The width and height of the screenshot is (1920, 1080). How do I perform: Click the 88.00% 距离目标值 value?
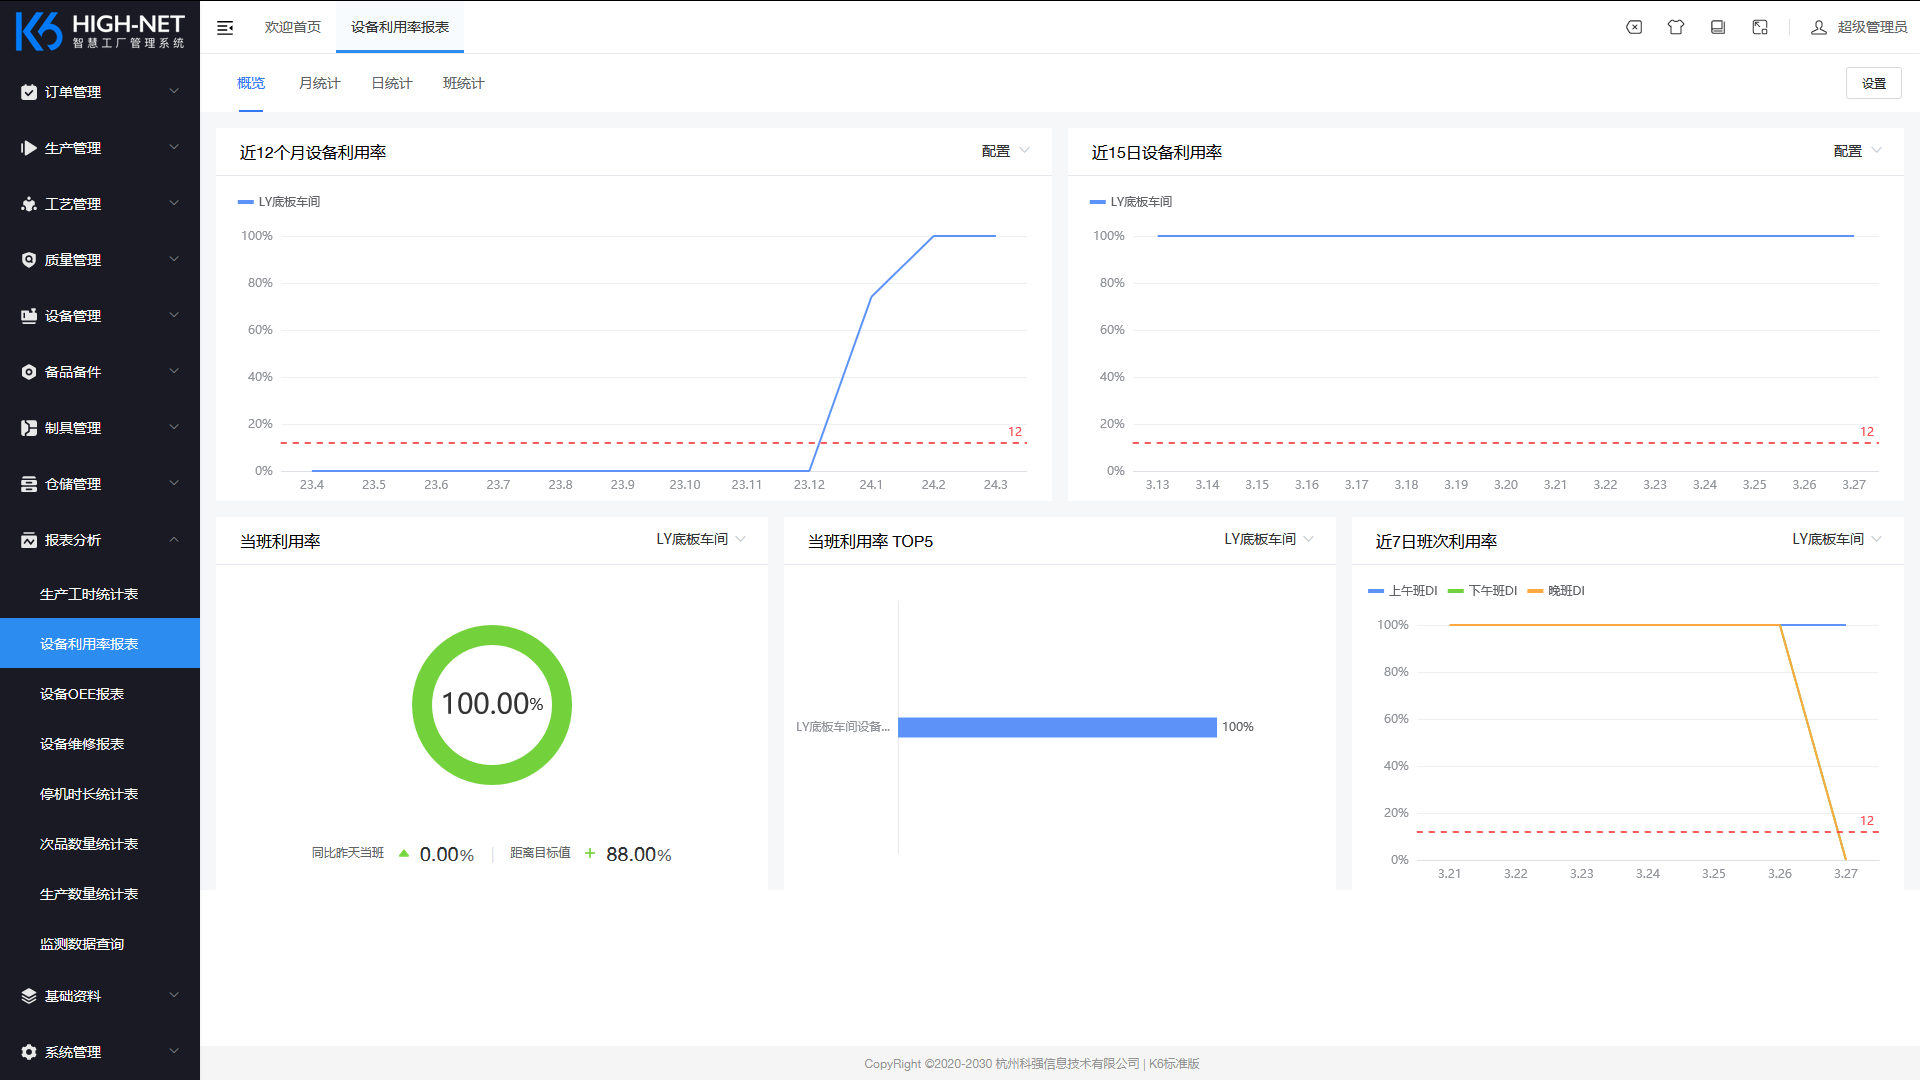pyautogui.click(x=638, y=854)
